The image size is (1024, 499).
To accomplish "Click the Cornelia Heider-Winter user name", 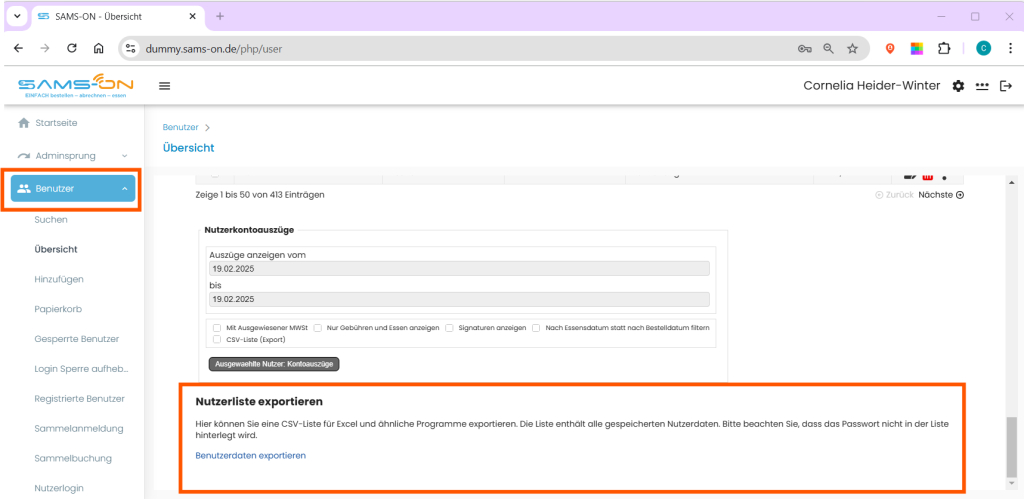I will 871,86.
